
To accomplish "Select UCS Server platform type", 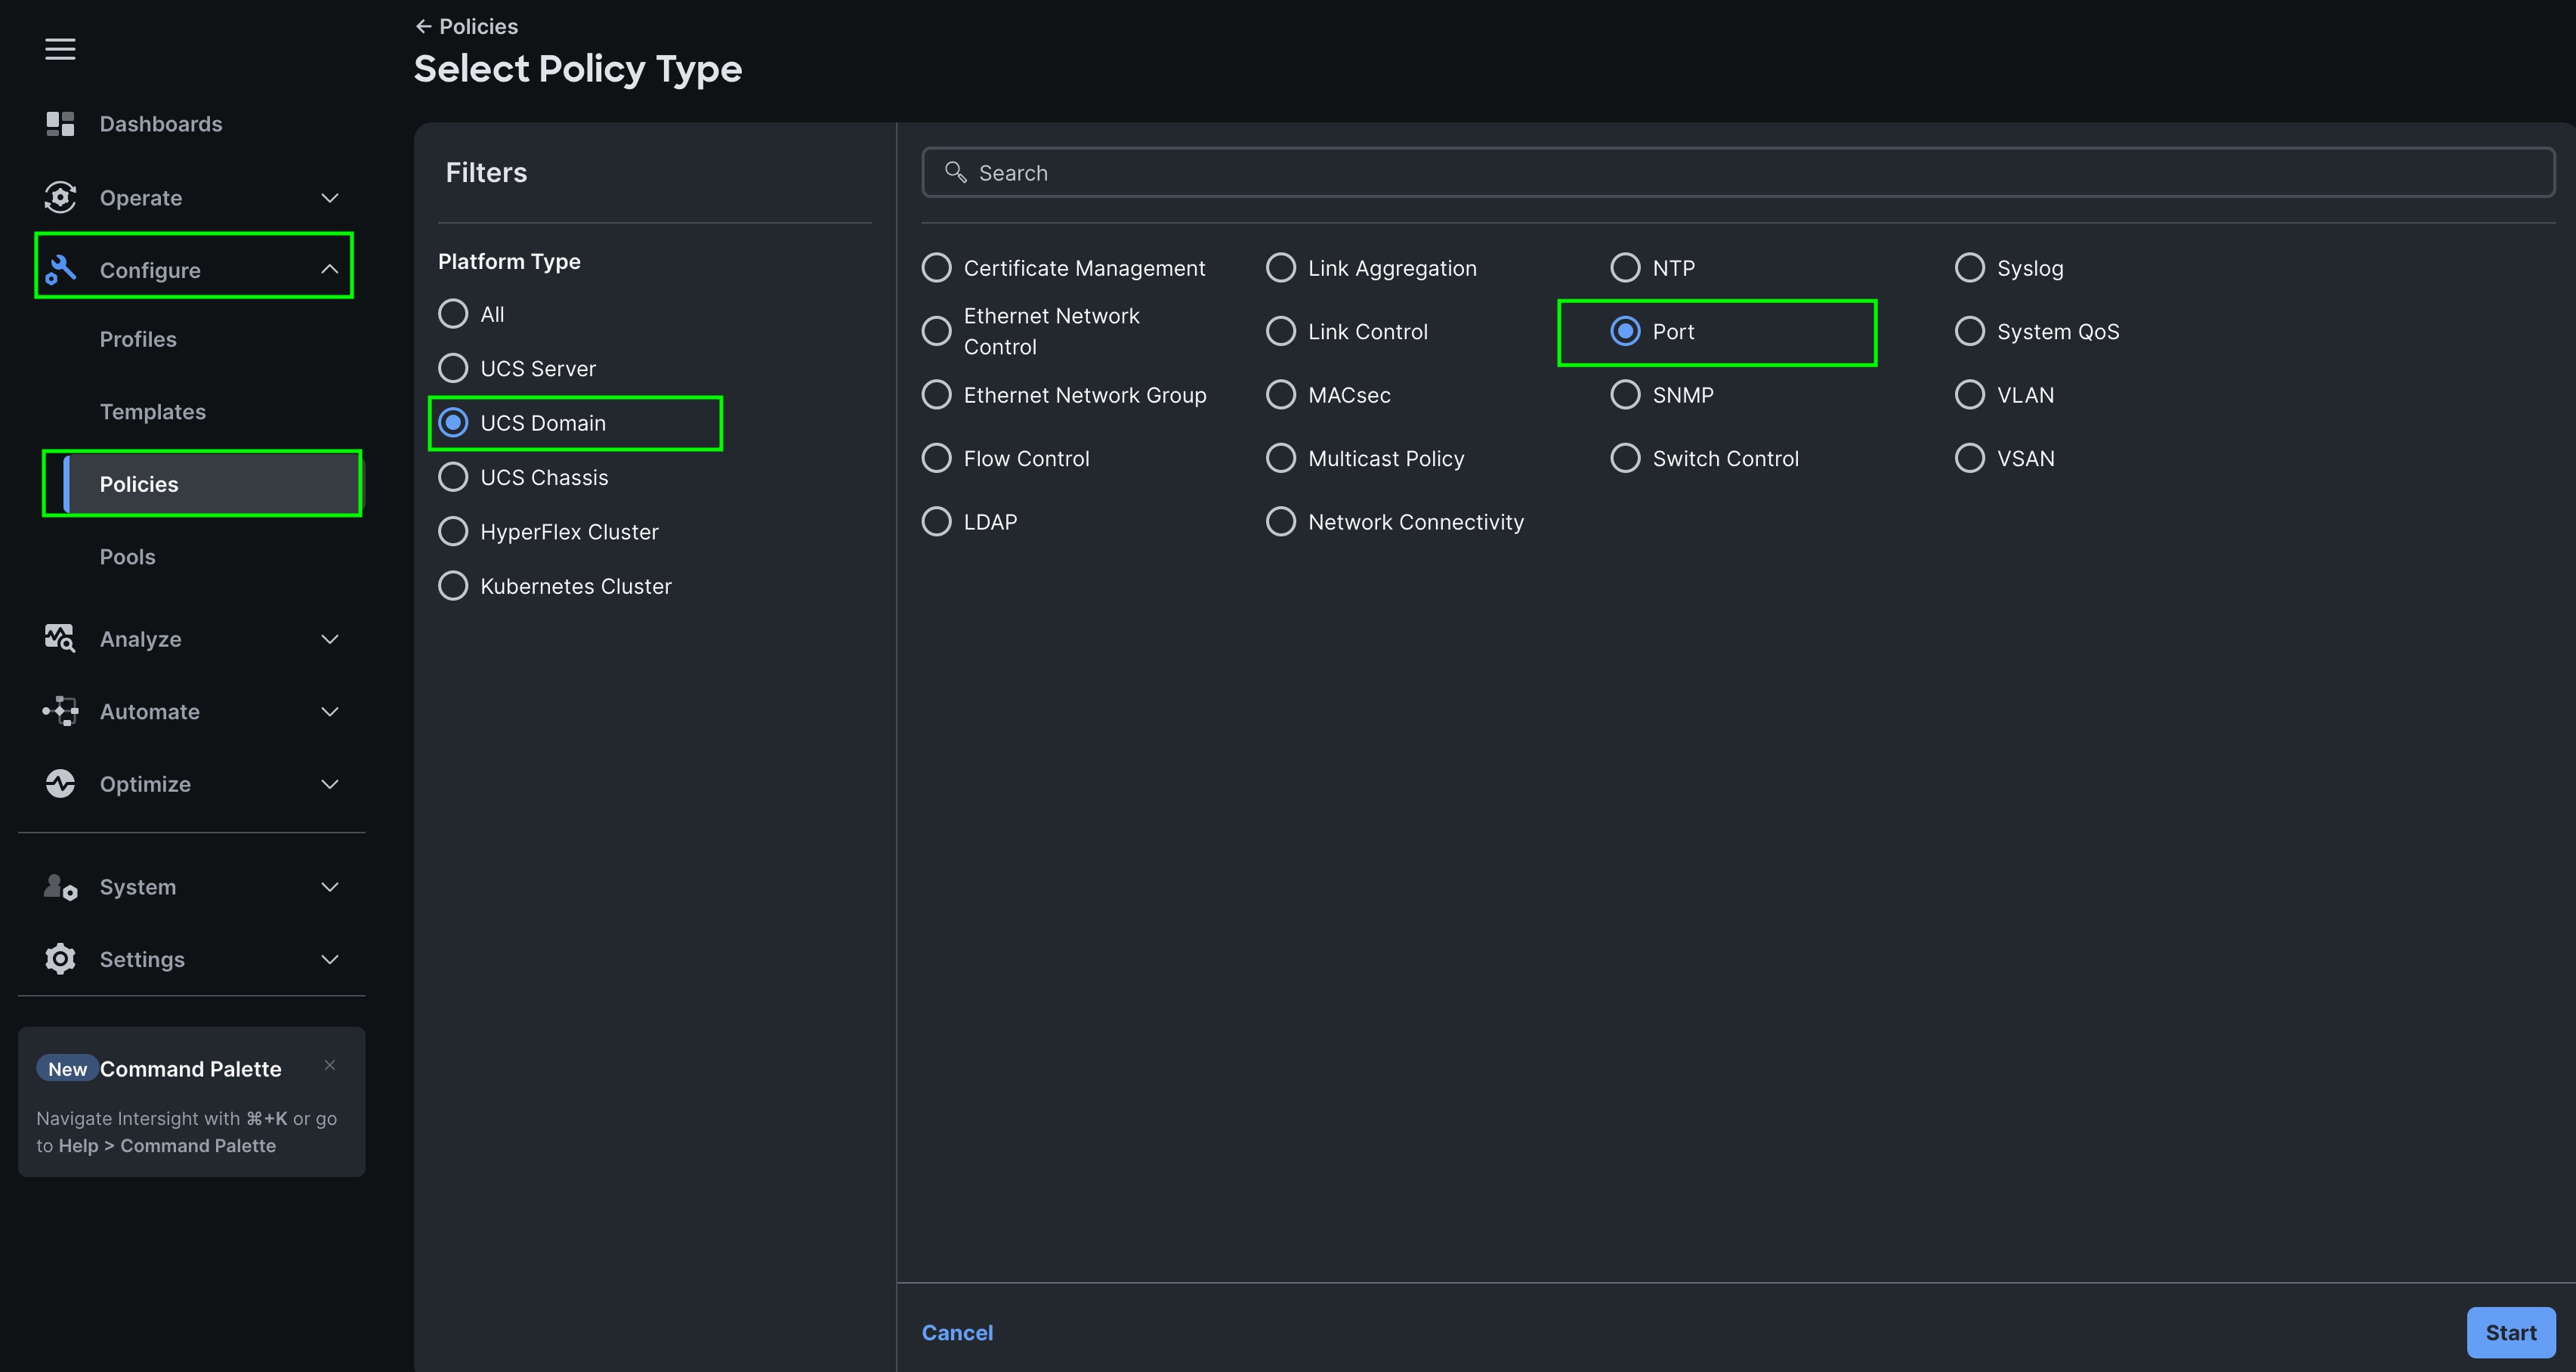I will click(x=453, y=368).
